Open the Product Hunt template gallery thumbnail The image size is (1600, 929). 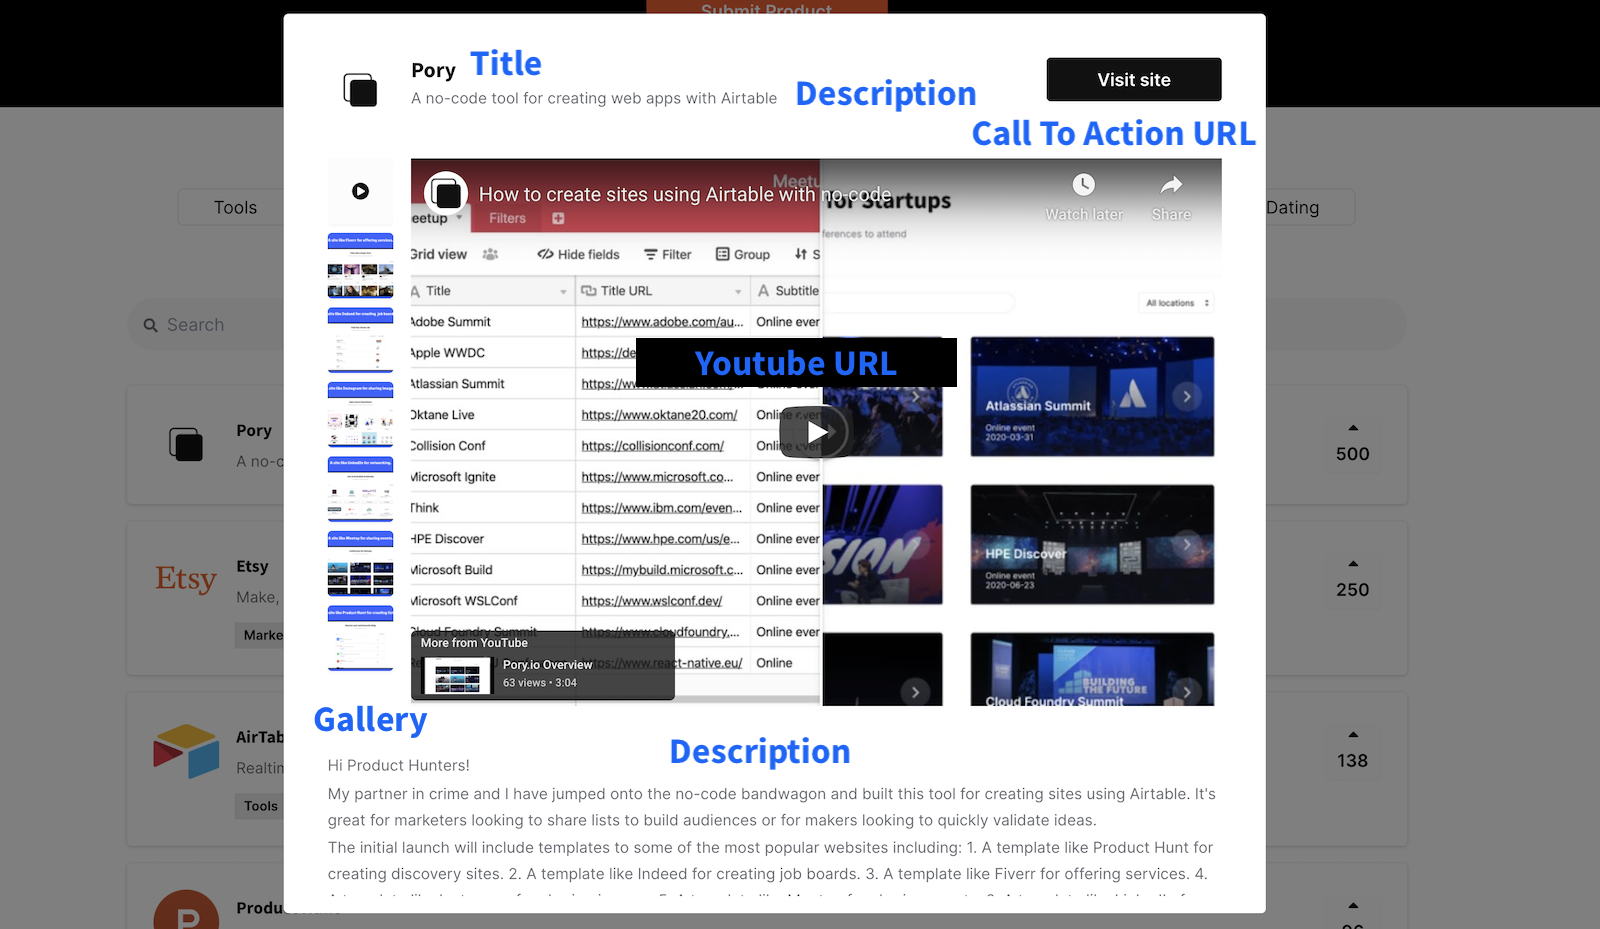(360, 638)
